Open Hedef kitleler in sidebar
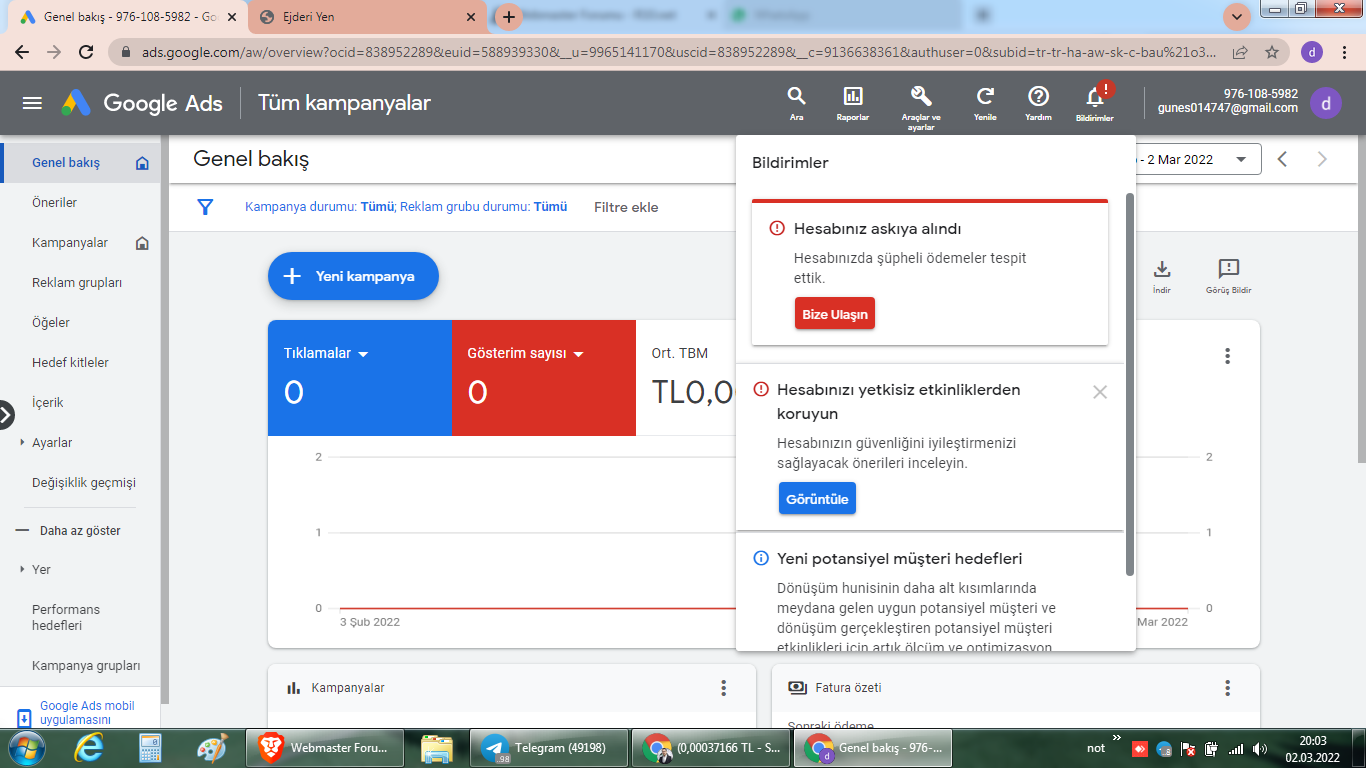Viewport: 1366px width, 768px height. click(x=70, y=362)
